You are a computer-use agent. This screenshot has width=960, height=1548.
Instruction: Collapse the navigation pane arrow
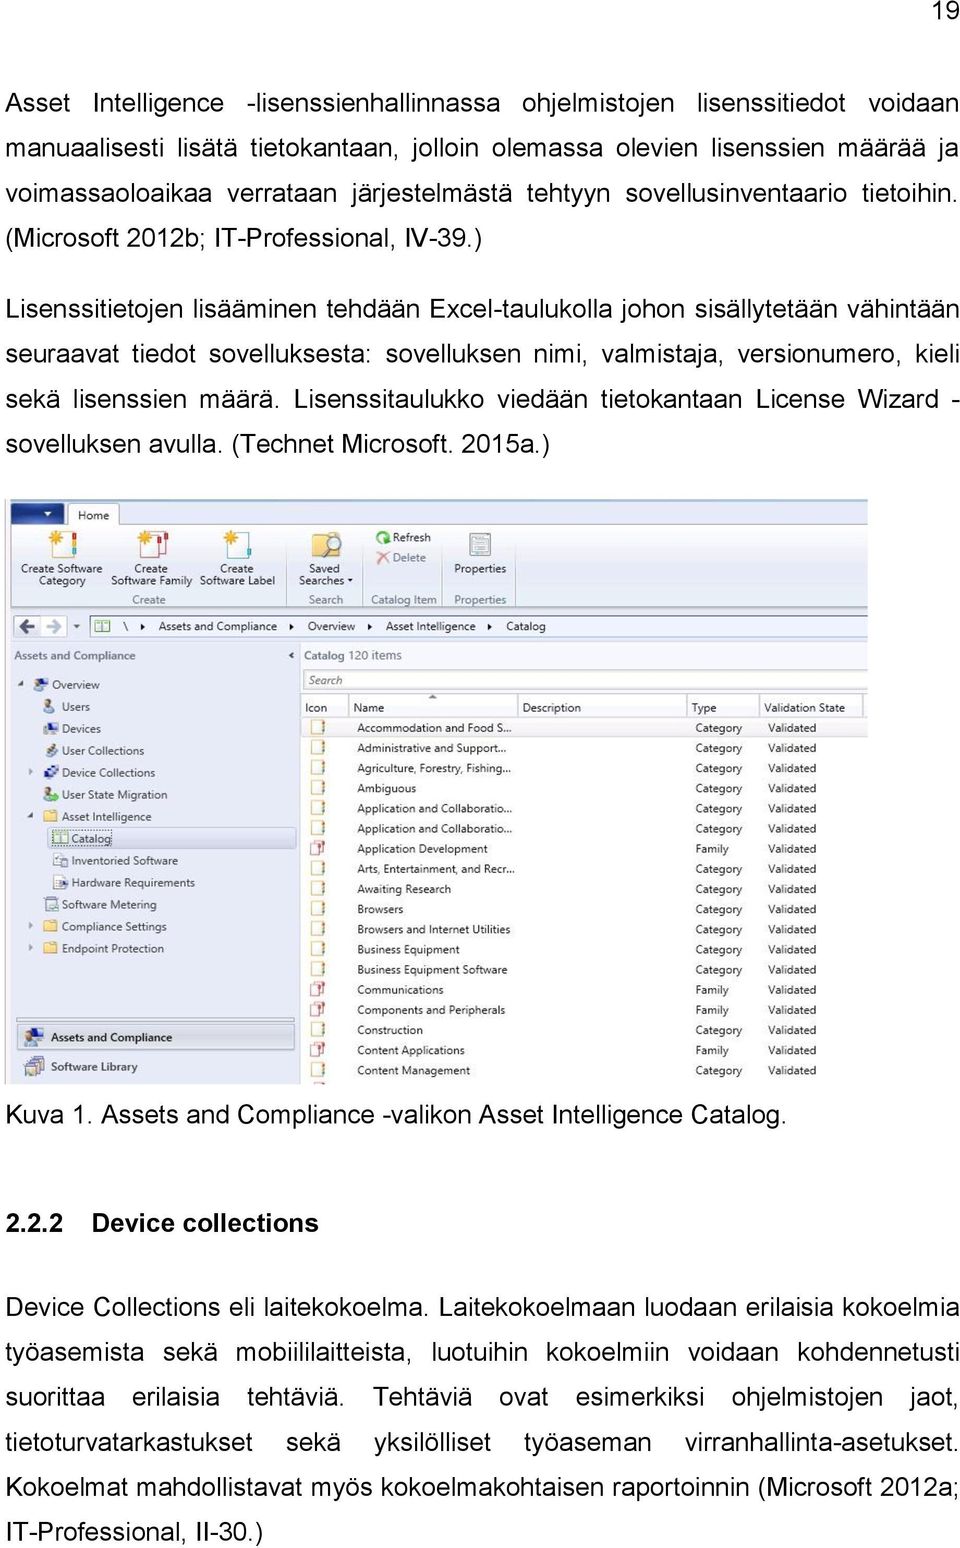[x=291, y=656]
